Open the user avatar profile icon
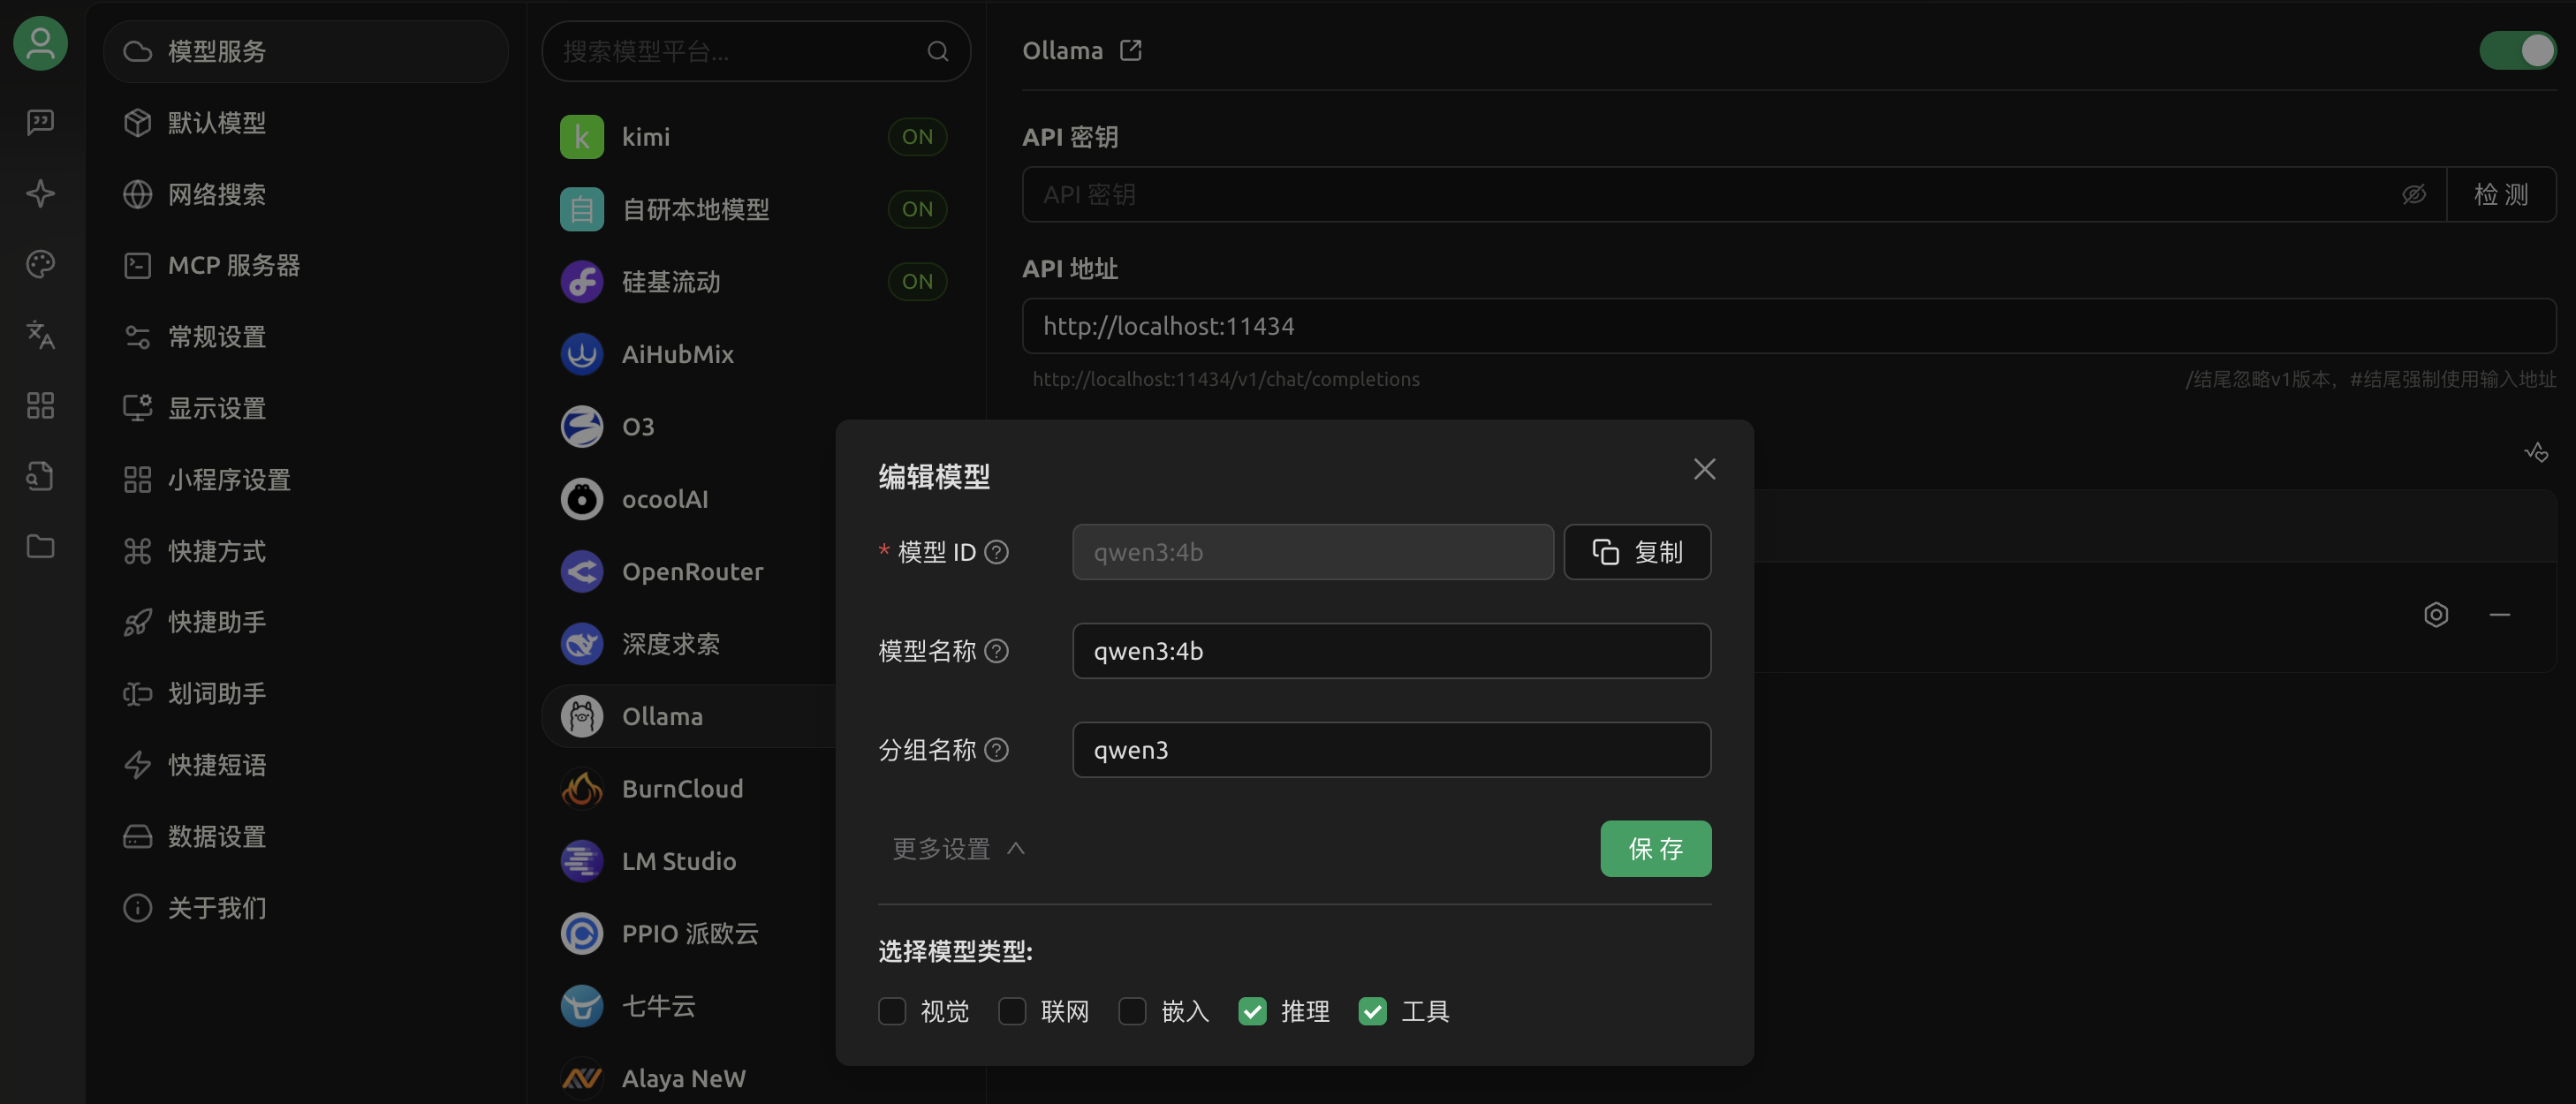Viewport: 2576px width, 1104px height. (x=40, y=43)
